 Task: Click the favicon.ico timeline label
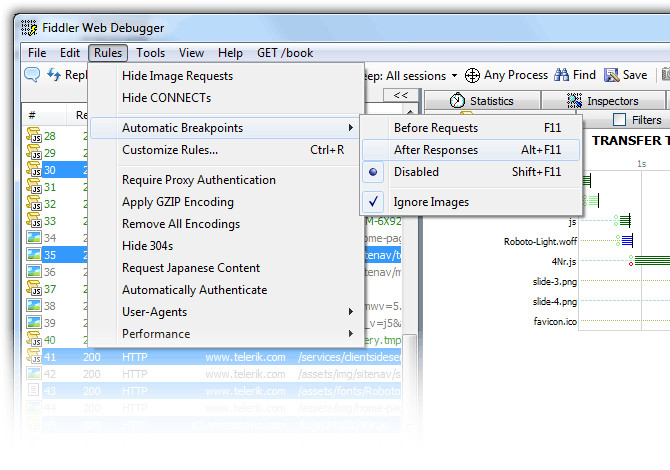click(555, 321)
